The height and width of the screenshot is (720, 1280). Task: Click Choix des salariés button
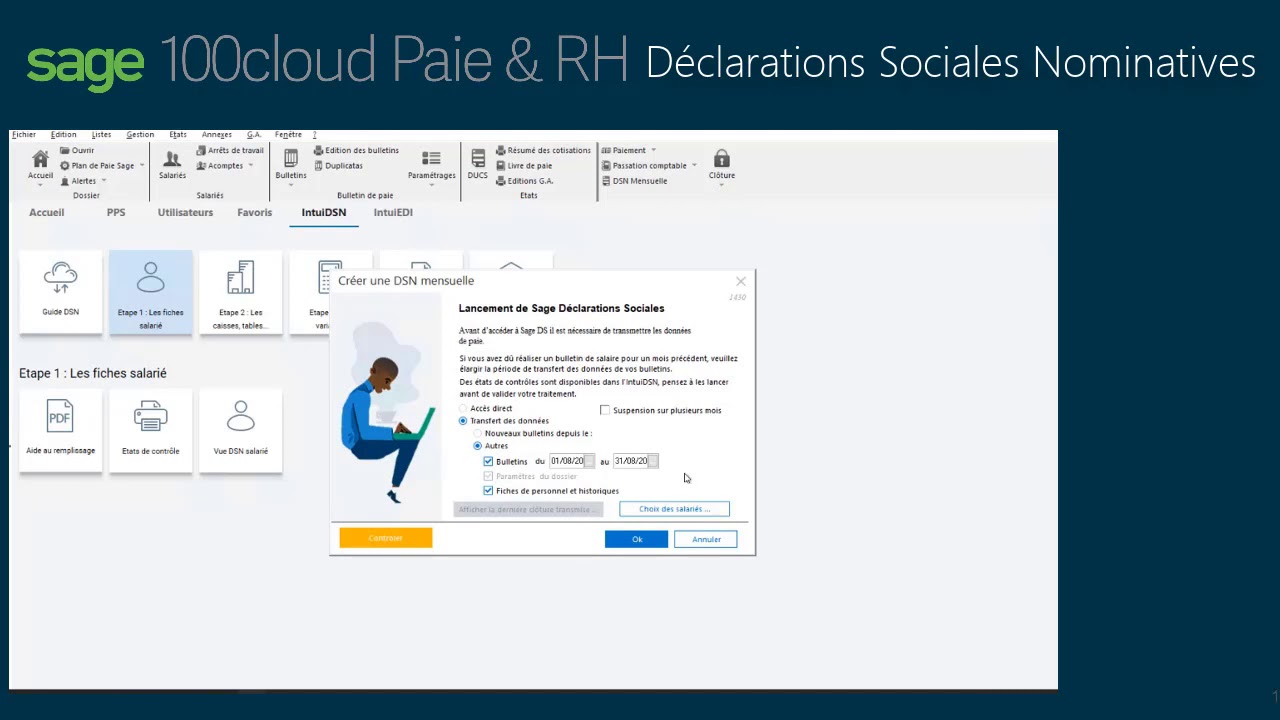[x=674, y=509]
